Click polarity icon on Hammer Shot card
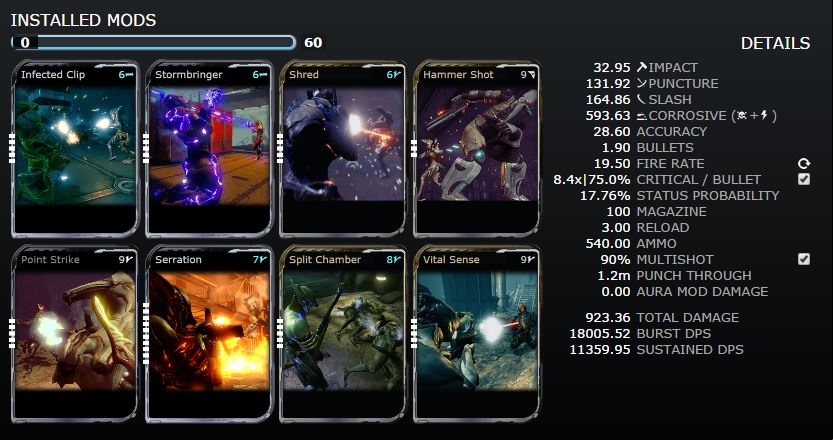 click(531, 75)
